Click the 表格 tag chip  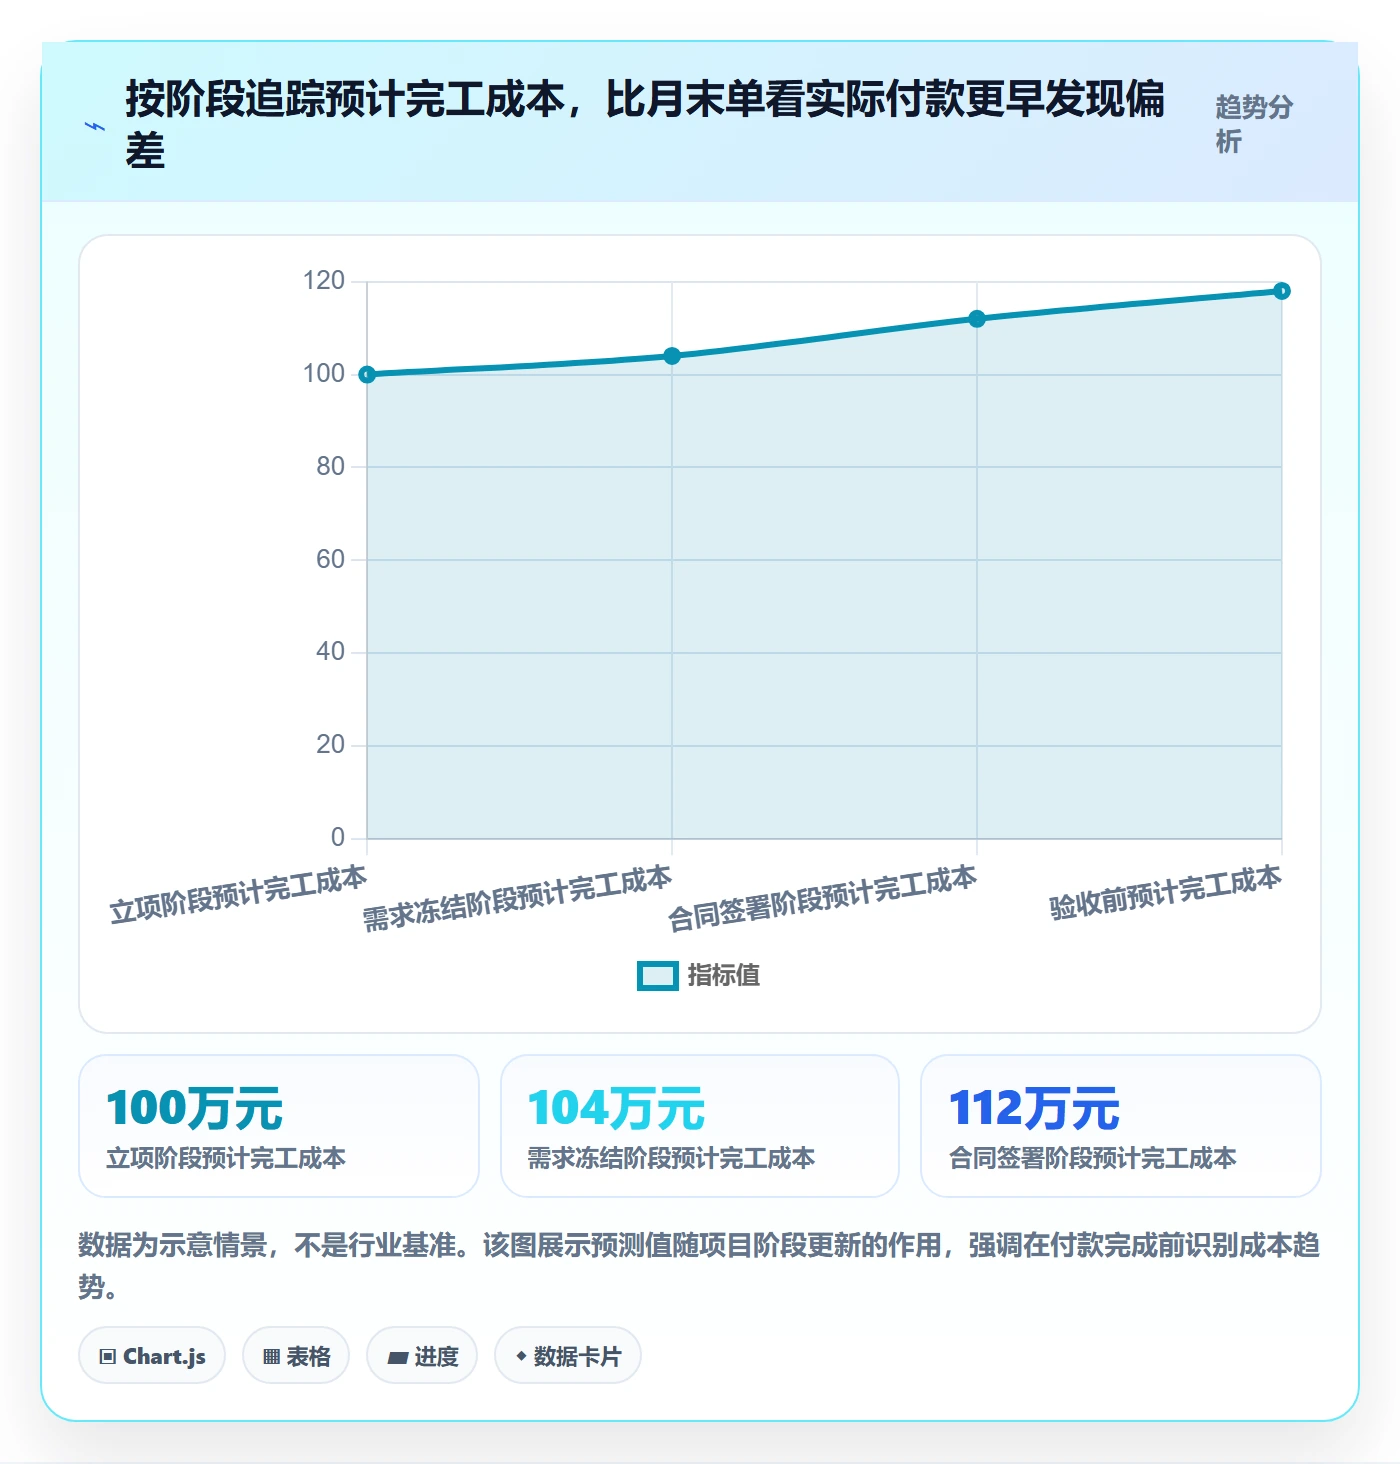(296, 1356)
